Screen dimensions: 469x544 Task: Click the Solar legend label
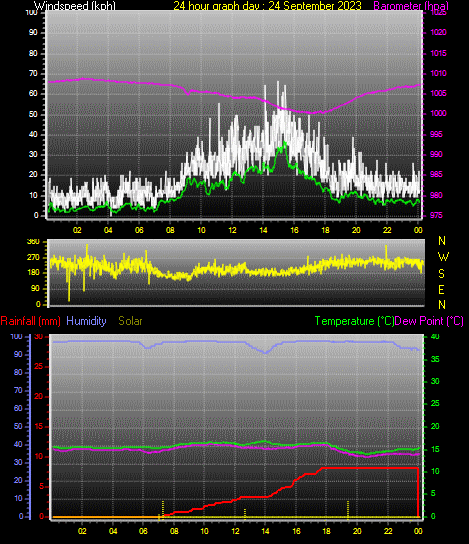(130, 321)
